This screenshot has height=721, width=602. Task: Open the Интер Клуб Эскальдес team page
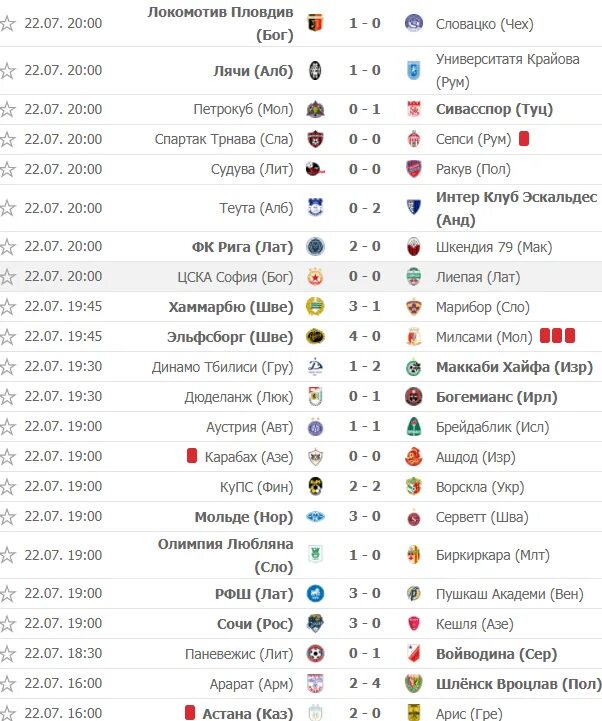pos(516,208)
